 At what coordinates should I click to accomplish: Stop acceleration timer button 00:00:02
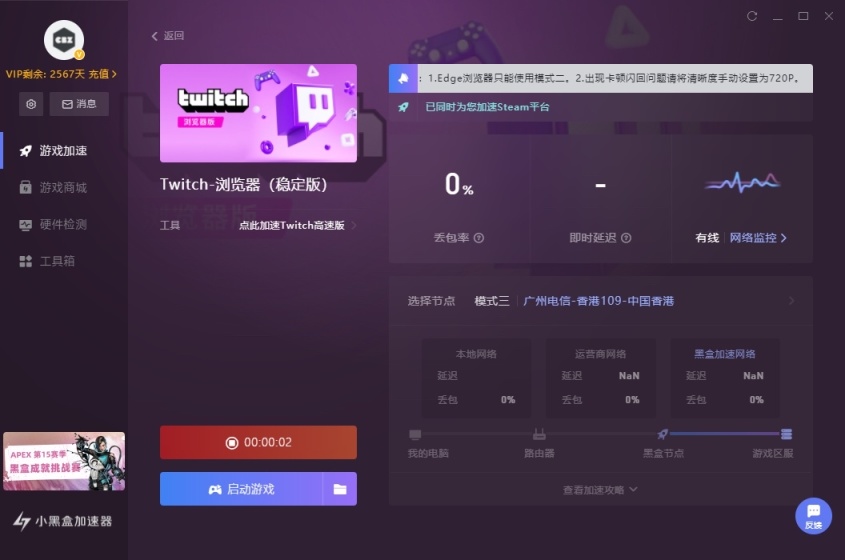point(258,443)
